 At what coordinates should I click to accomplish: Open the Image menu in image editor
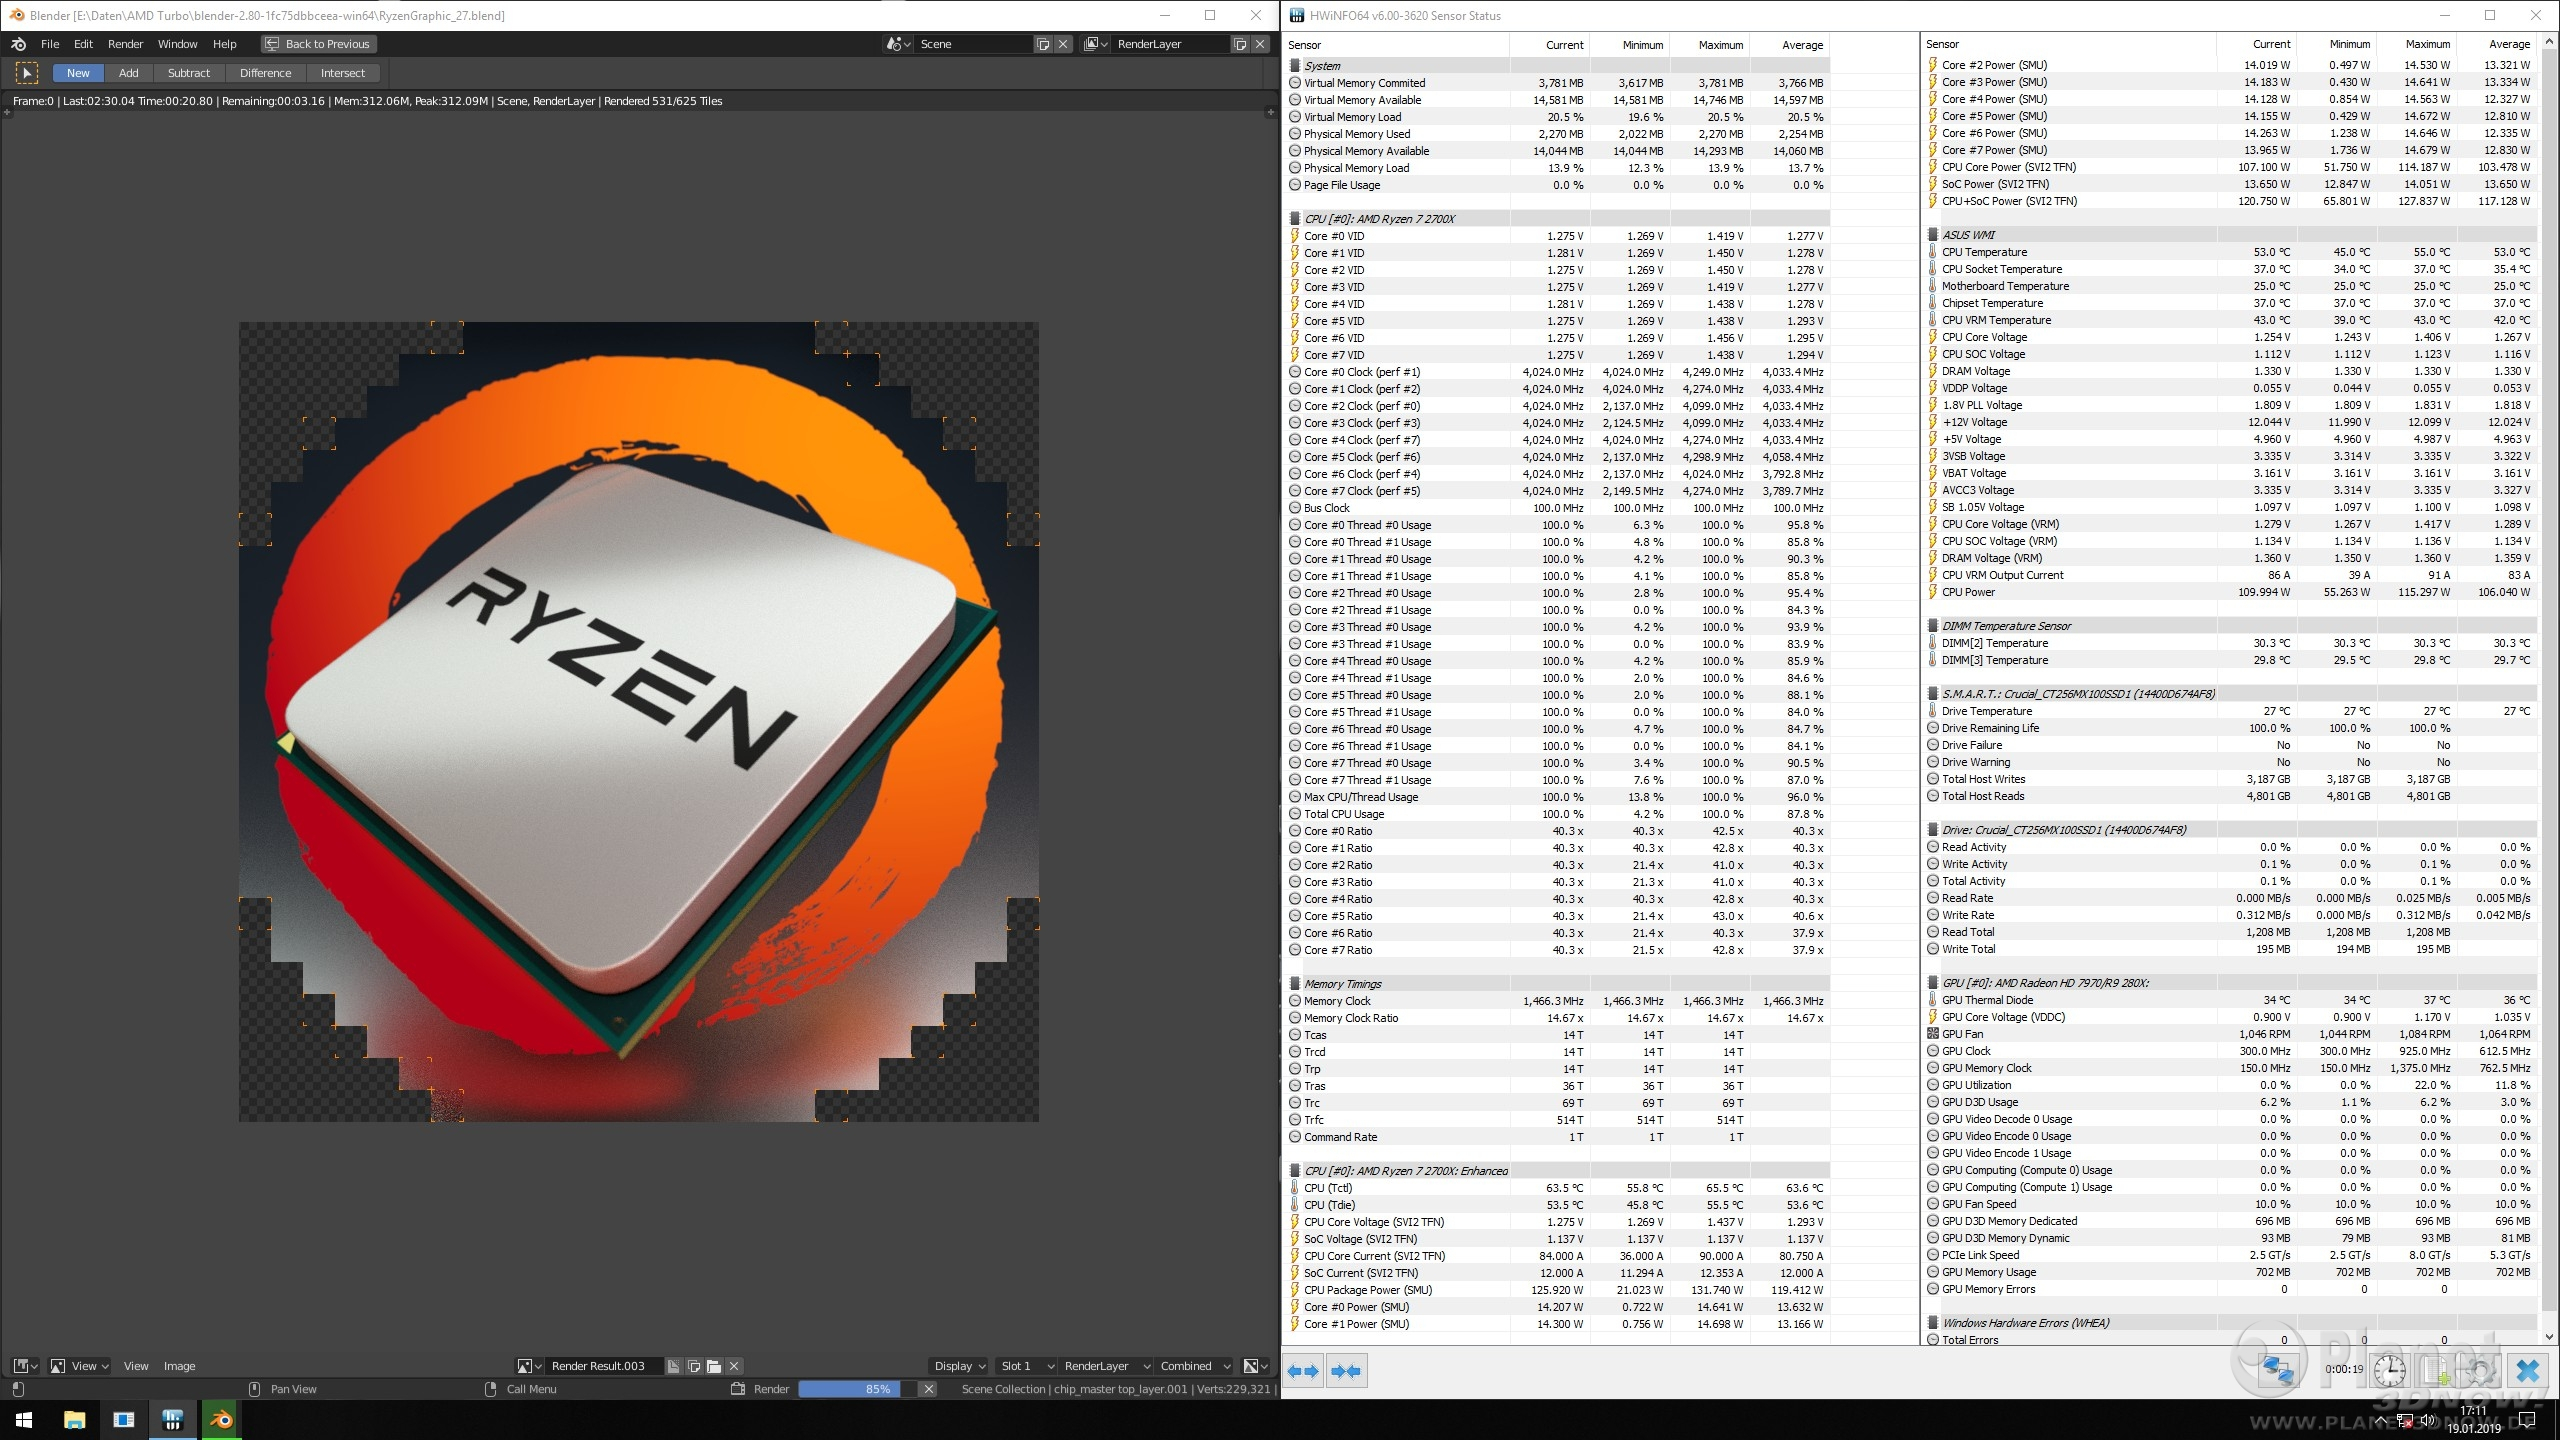point(179,1366)
